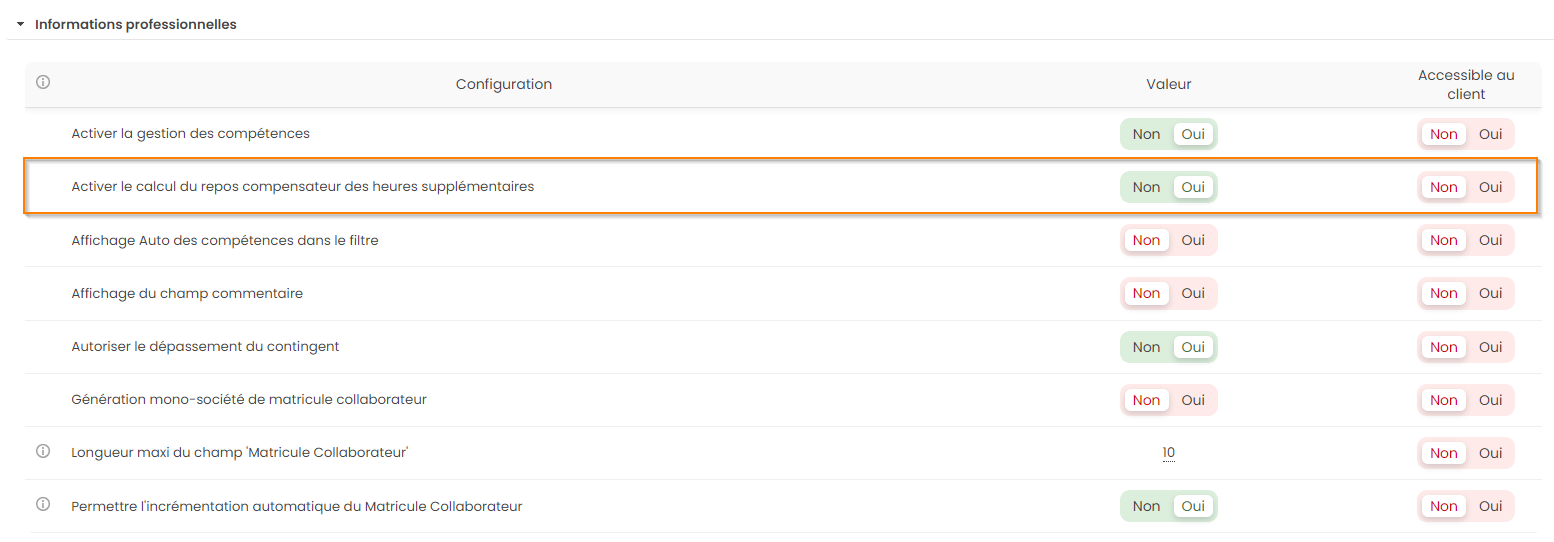Set 'Autoriser le dépassement du contingent' value to Non
This screenshot has height=542, width=1554.
pos(1146,347)
